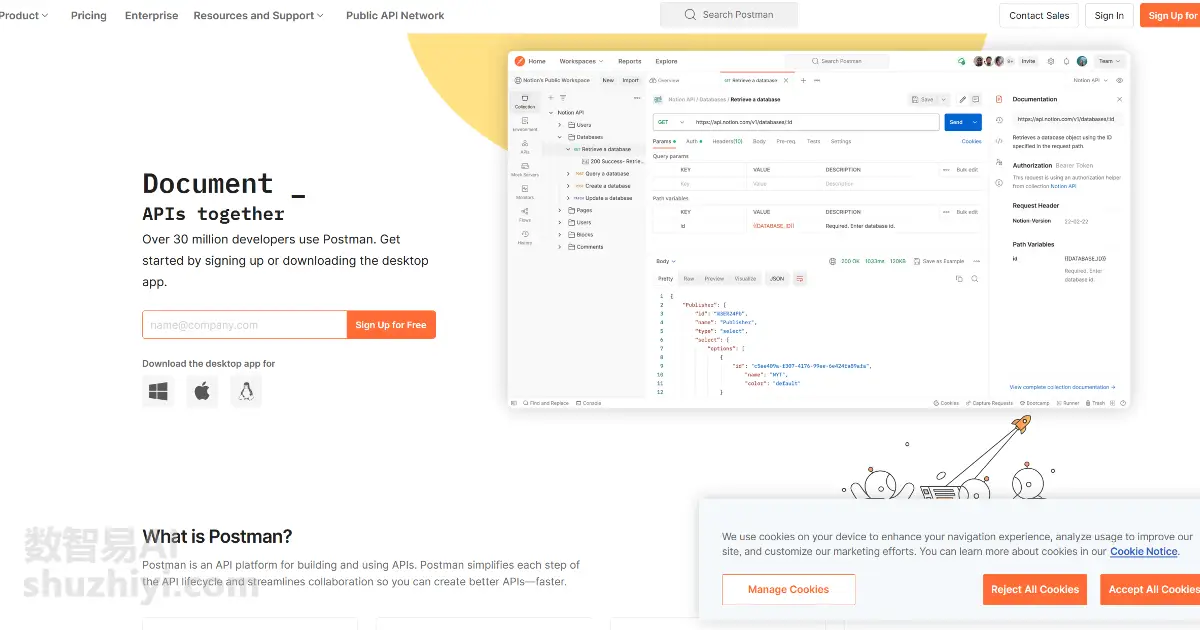The height and width of the screenshot is (630, 1200).
Task: Click the code snippet icon in right rail
Action: tap(999, 141)
